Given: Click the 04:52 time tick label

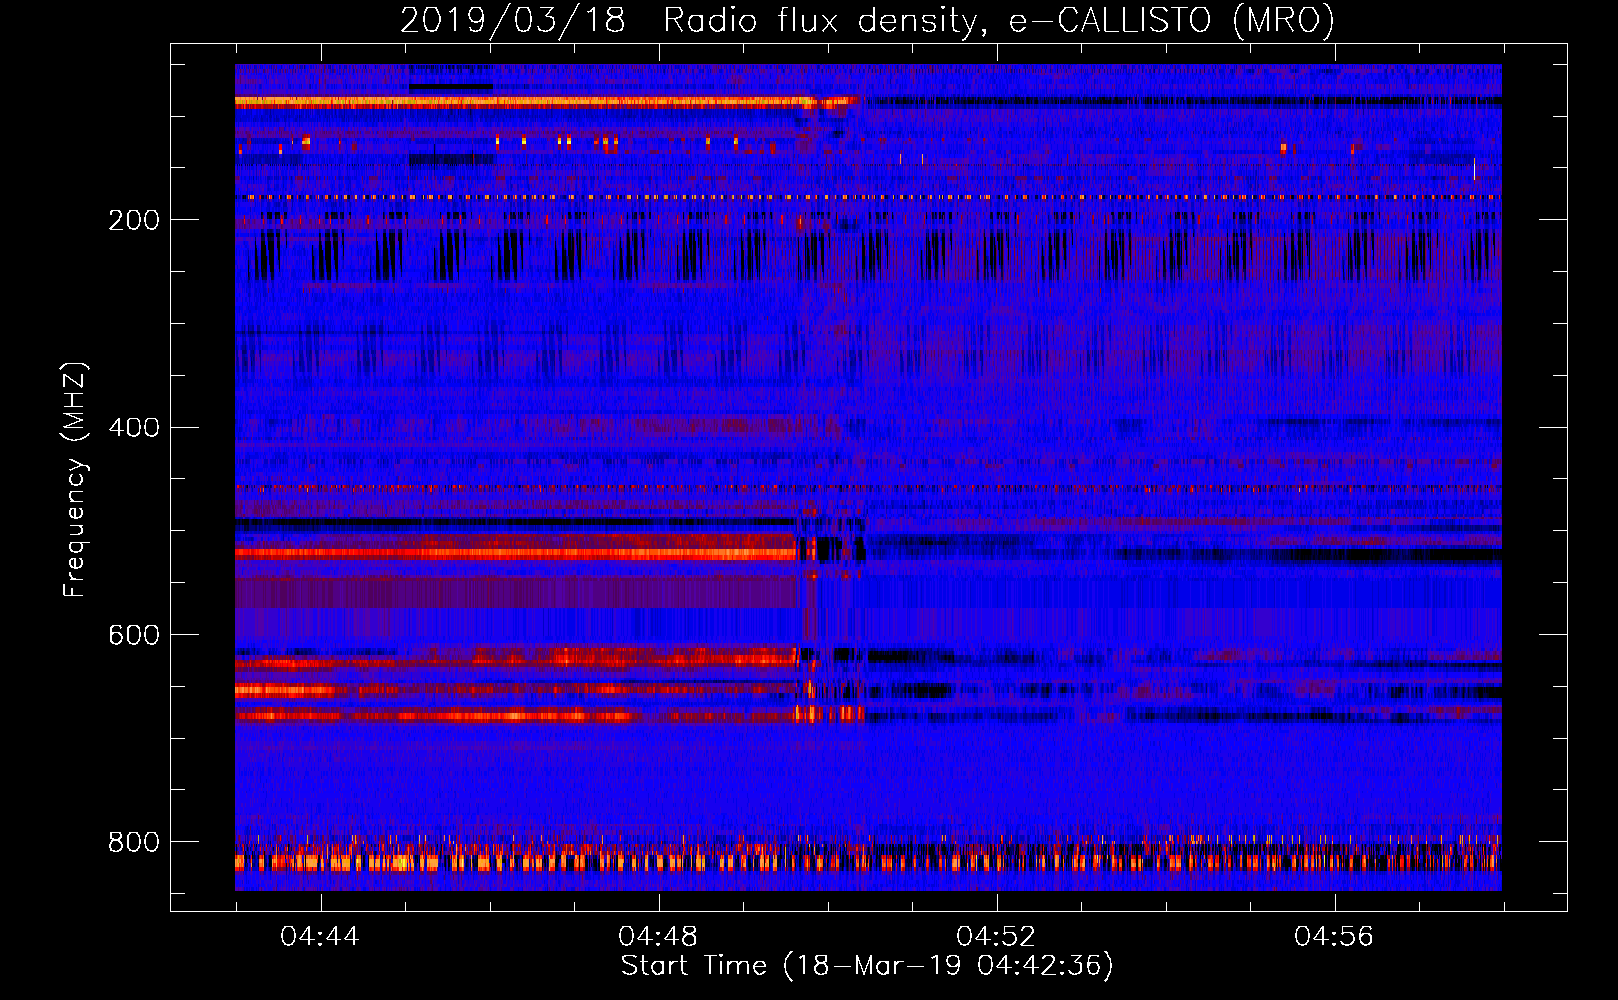Looking at the screenshot, I should tap(996, 937).
